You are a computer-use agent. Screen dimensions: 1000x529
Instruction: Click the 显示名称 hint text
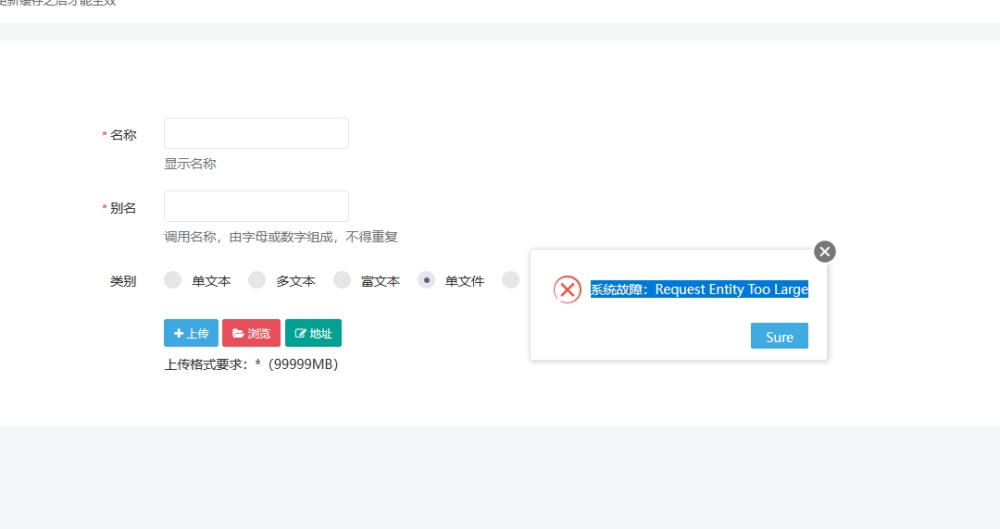[190, 164]
